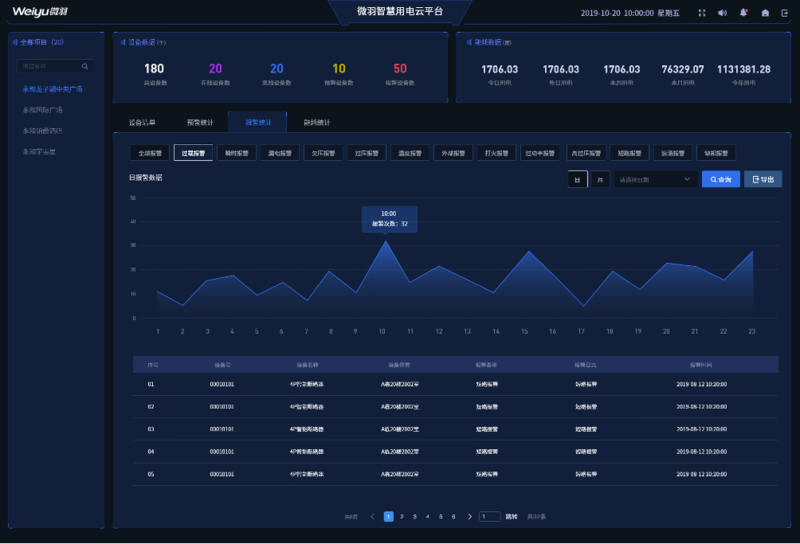Filter by 过压报警
This screenshot has height=544, width=800.
click(367, 153)
